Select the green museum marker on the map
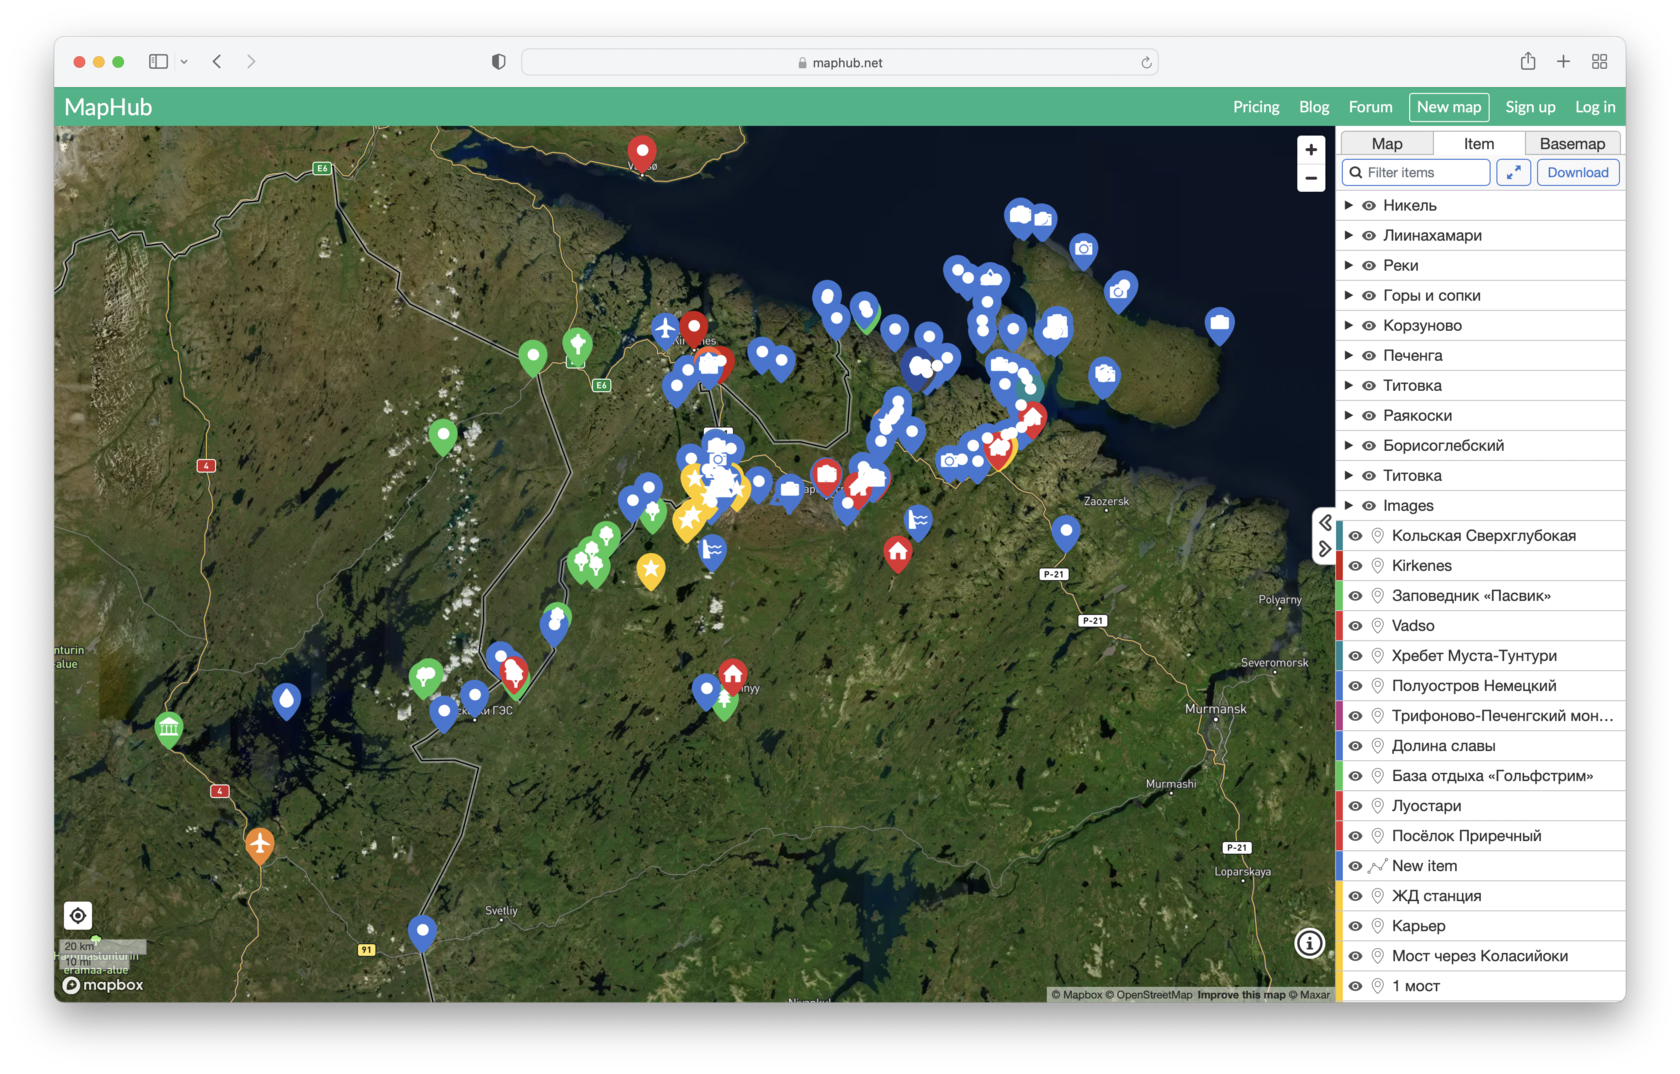1680x1074 pixels. coord(169,728)
